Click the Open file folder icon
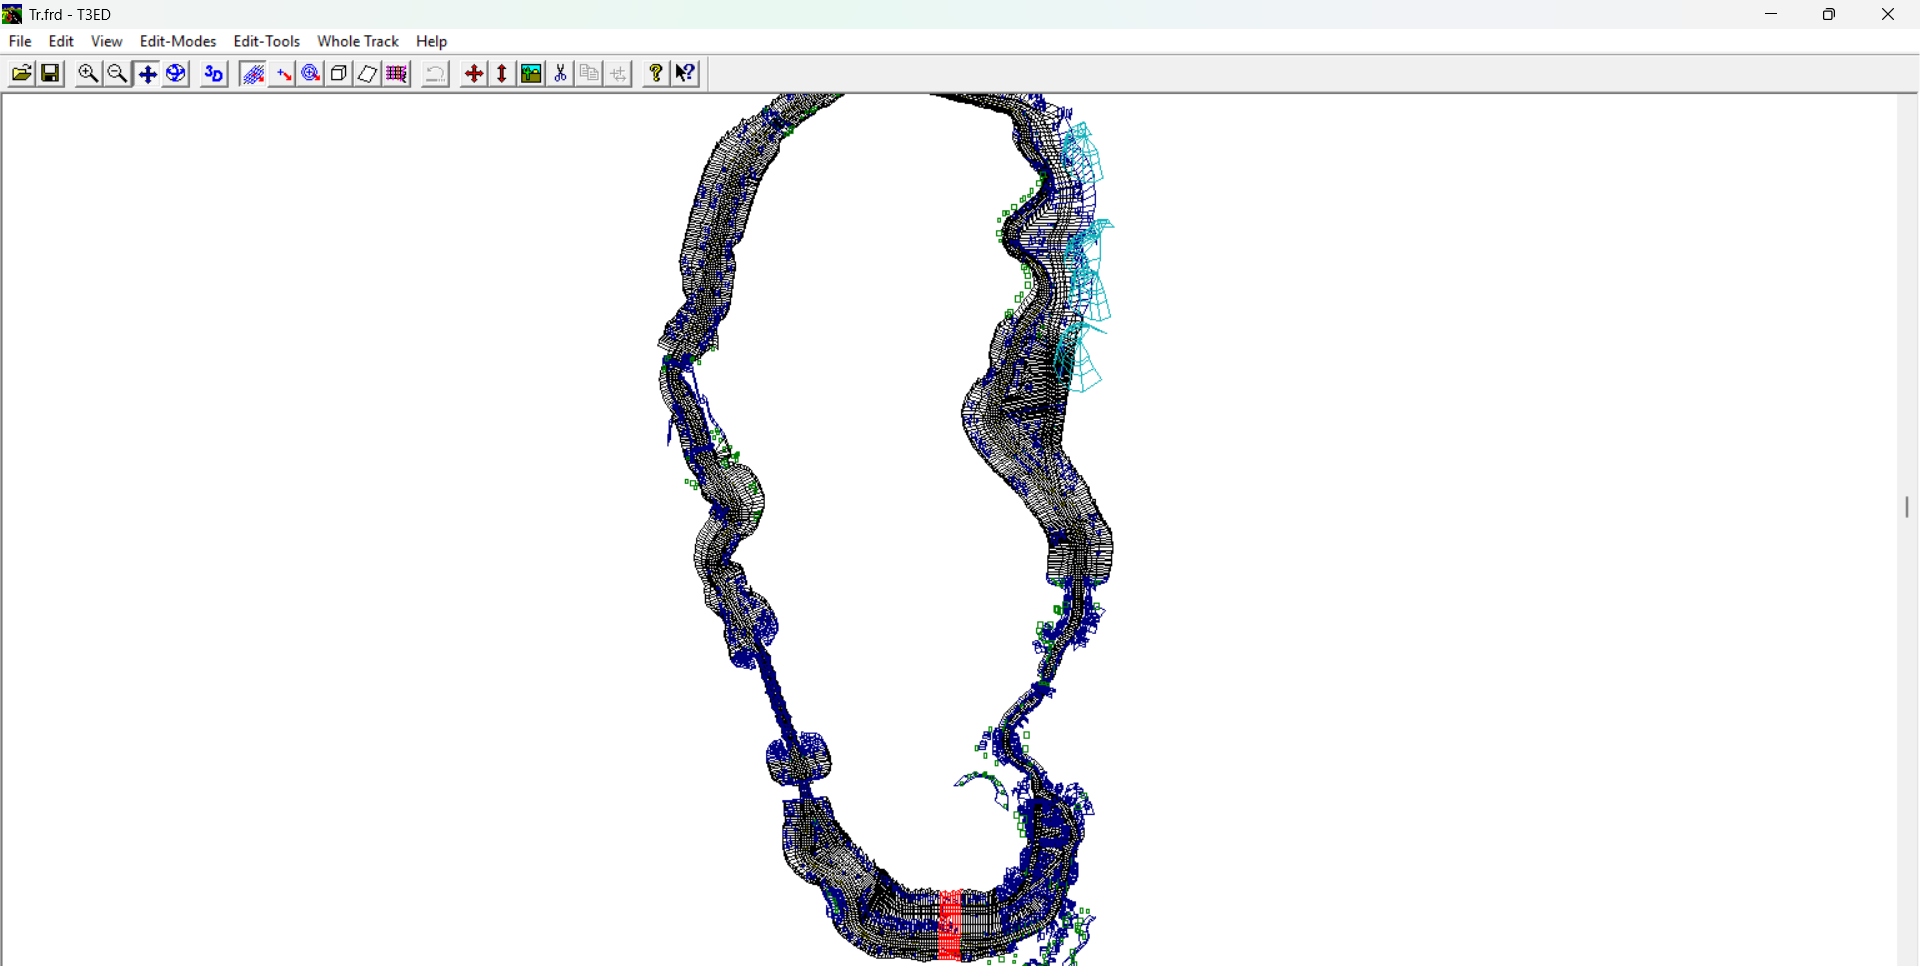 [x=21, y=74]
